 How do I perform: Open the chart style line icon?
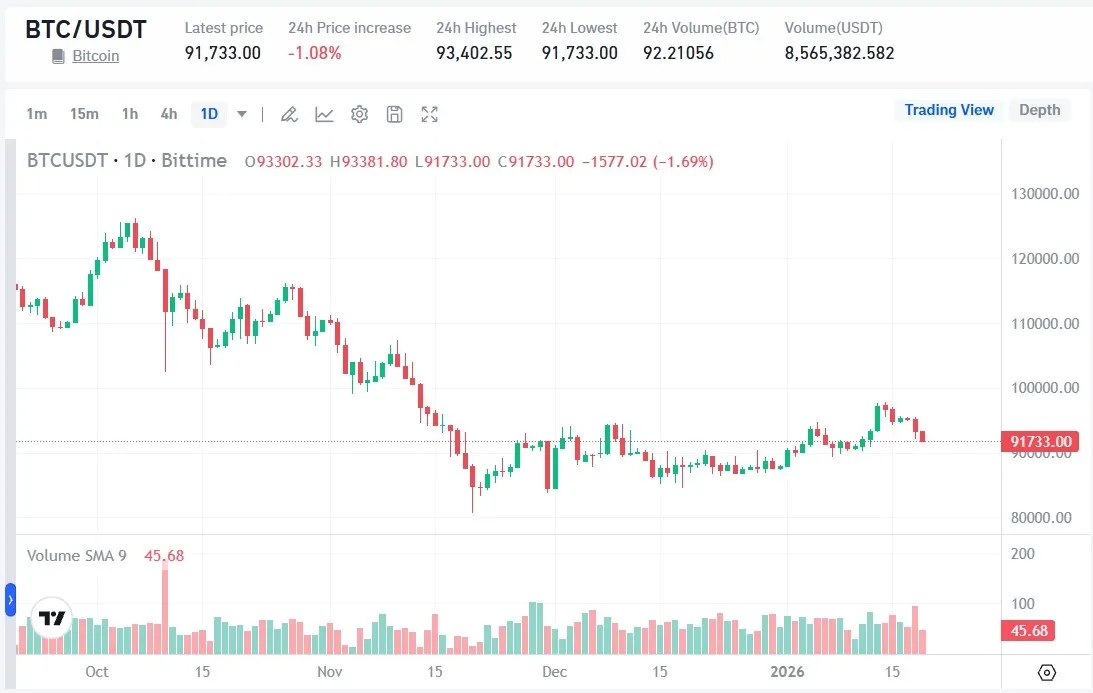[x=324, y=114]
